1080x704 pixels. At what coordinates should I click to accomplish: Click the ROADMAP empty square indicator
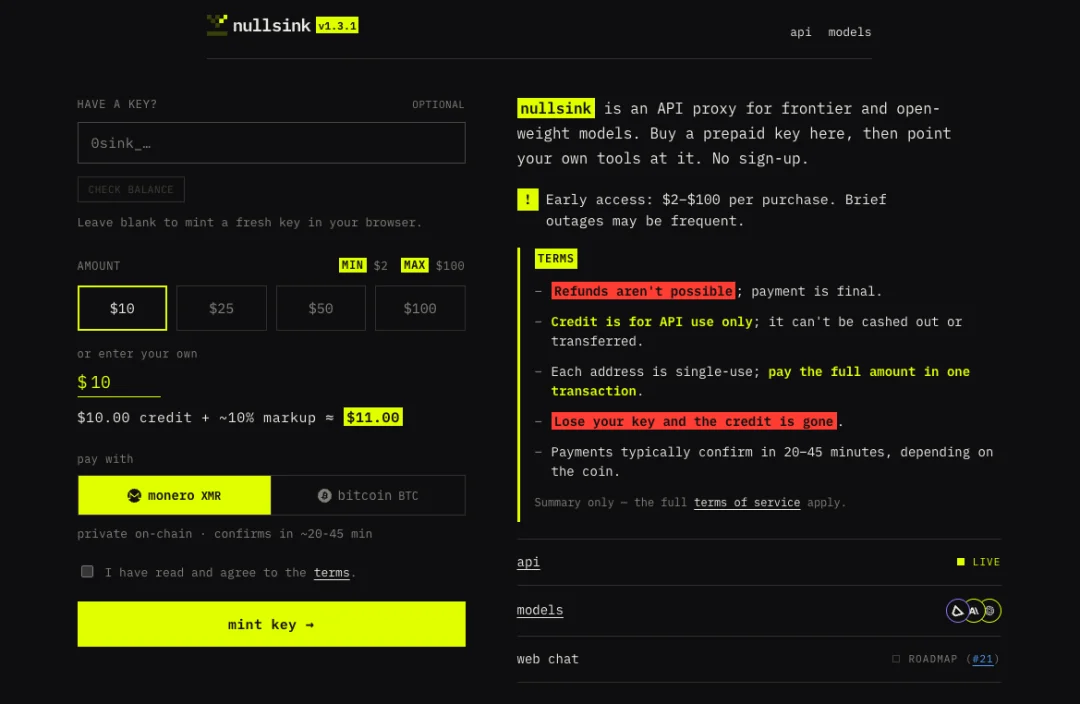(896, 659)
